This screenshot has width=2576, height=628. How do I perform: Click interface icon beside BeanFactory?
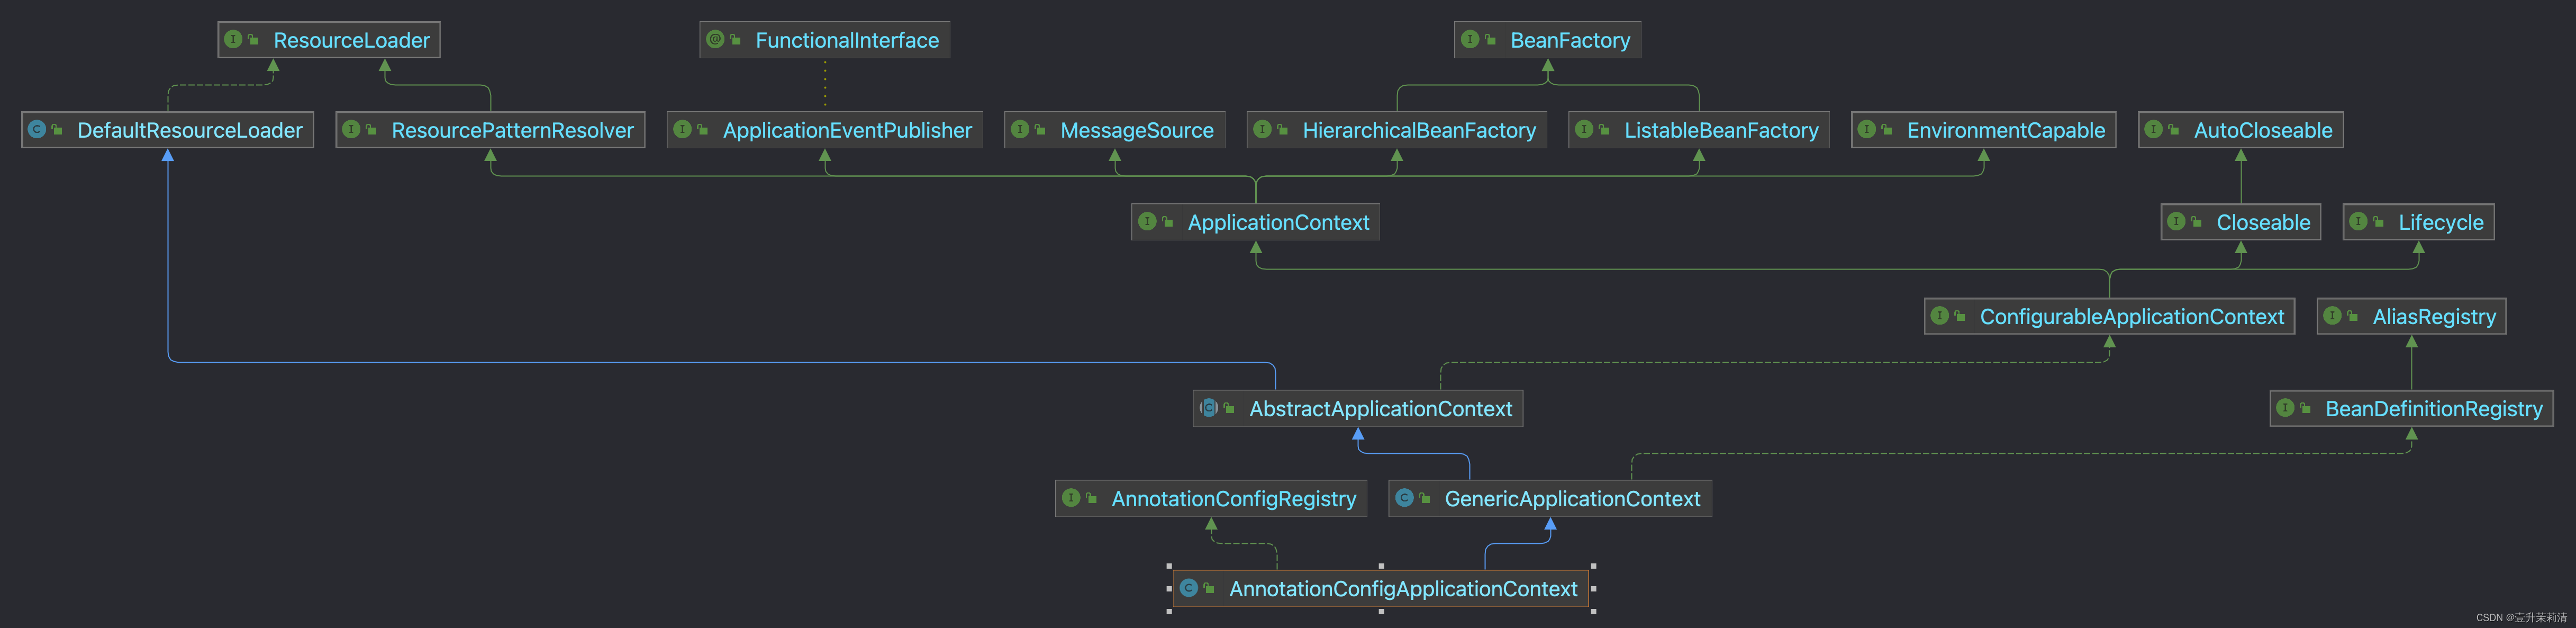[1470, 39]
